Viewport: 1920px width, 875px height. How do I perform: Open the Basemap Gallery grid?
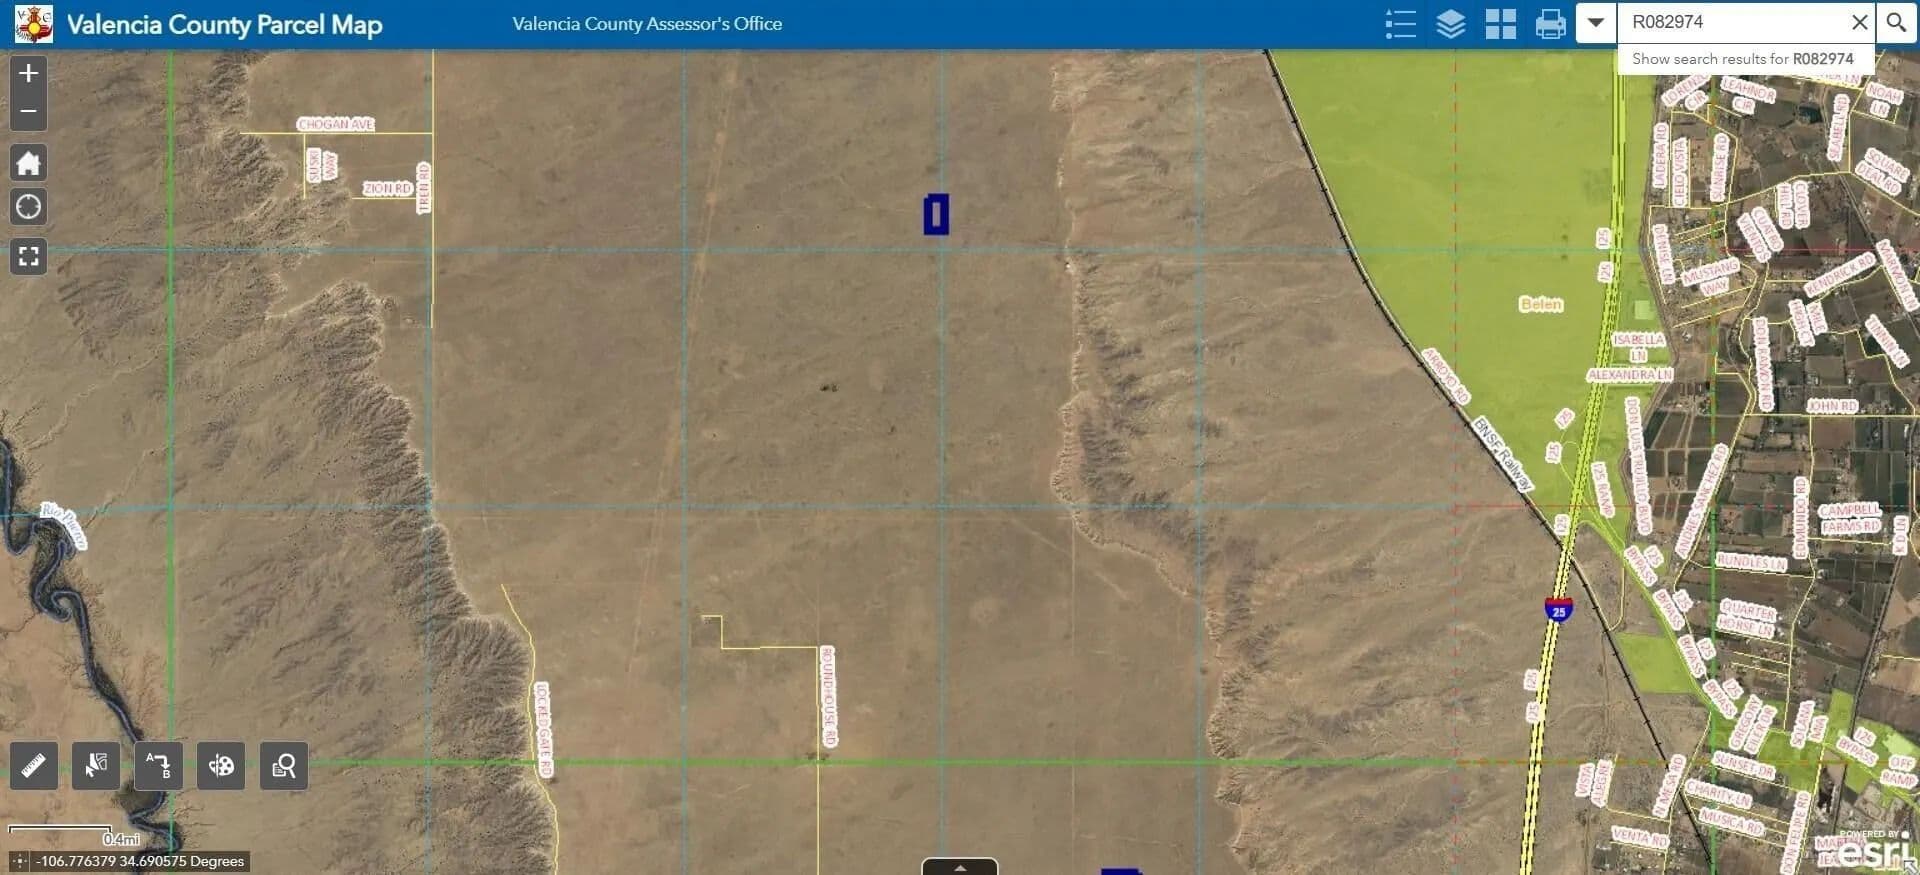(1501, 23)
